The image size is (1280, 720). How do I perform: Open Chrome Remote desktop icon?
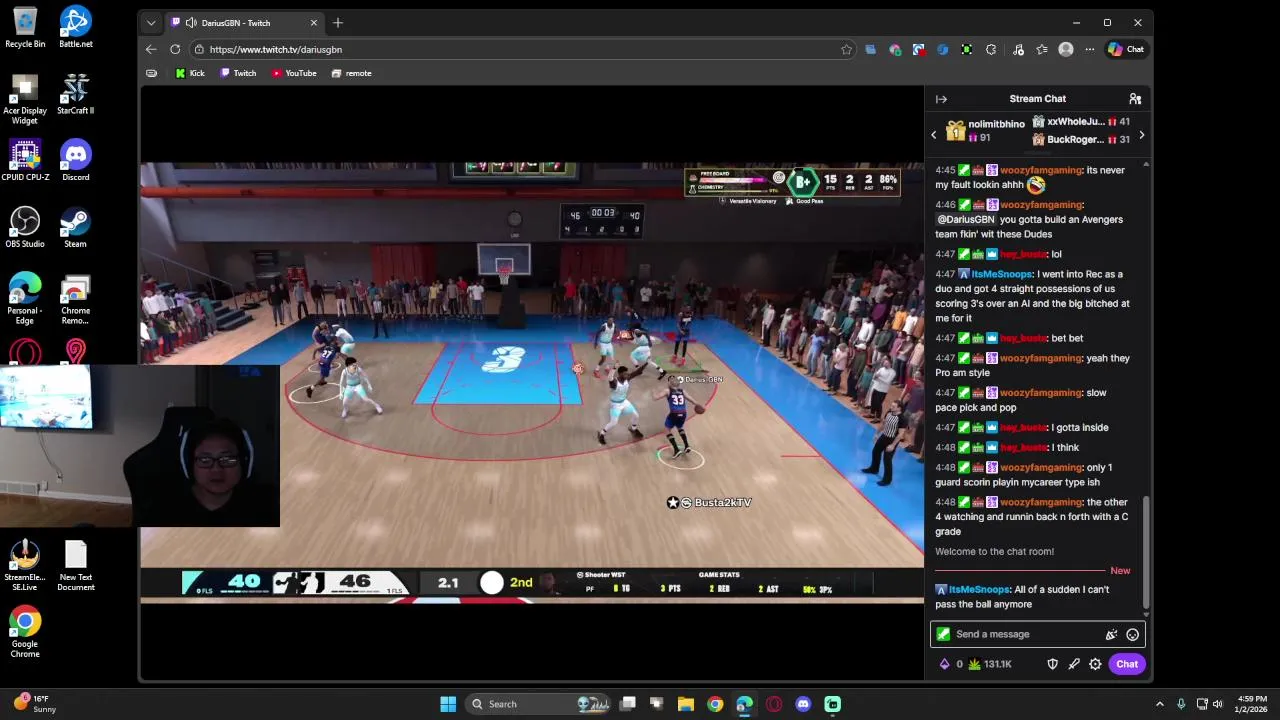[76, 299]
